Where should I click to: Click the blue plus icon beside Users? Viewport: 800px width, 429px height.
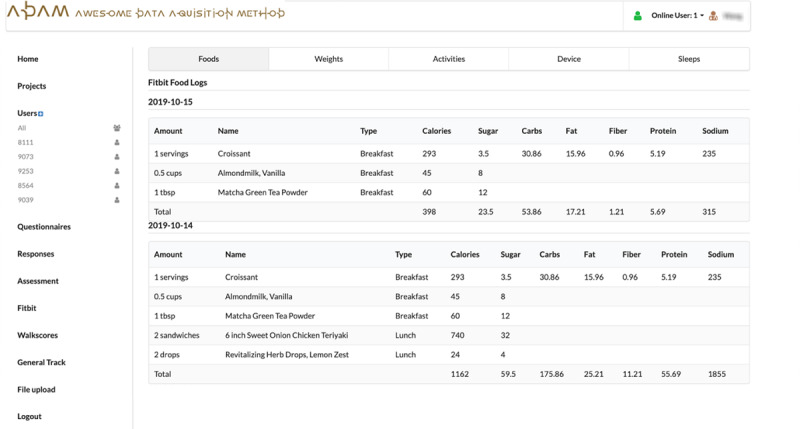(41, 114)
